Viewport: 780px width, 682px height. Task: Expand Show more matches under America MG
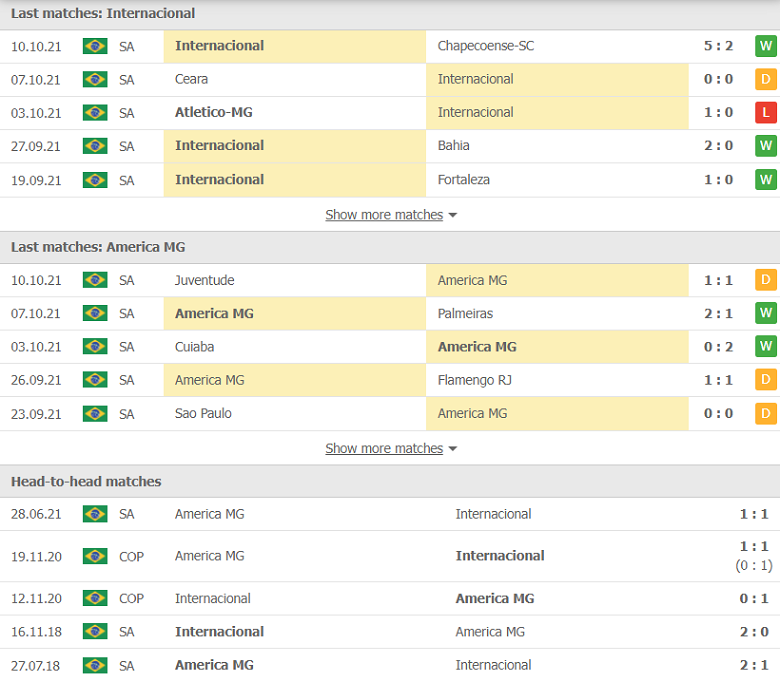[x=384, y=449]
